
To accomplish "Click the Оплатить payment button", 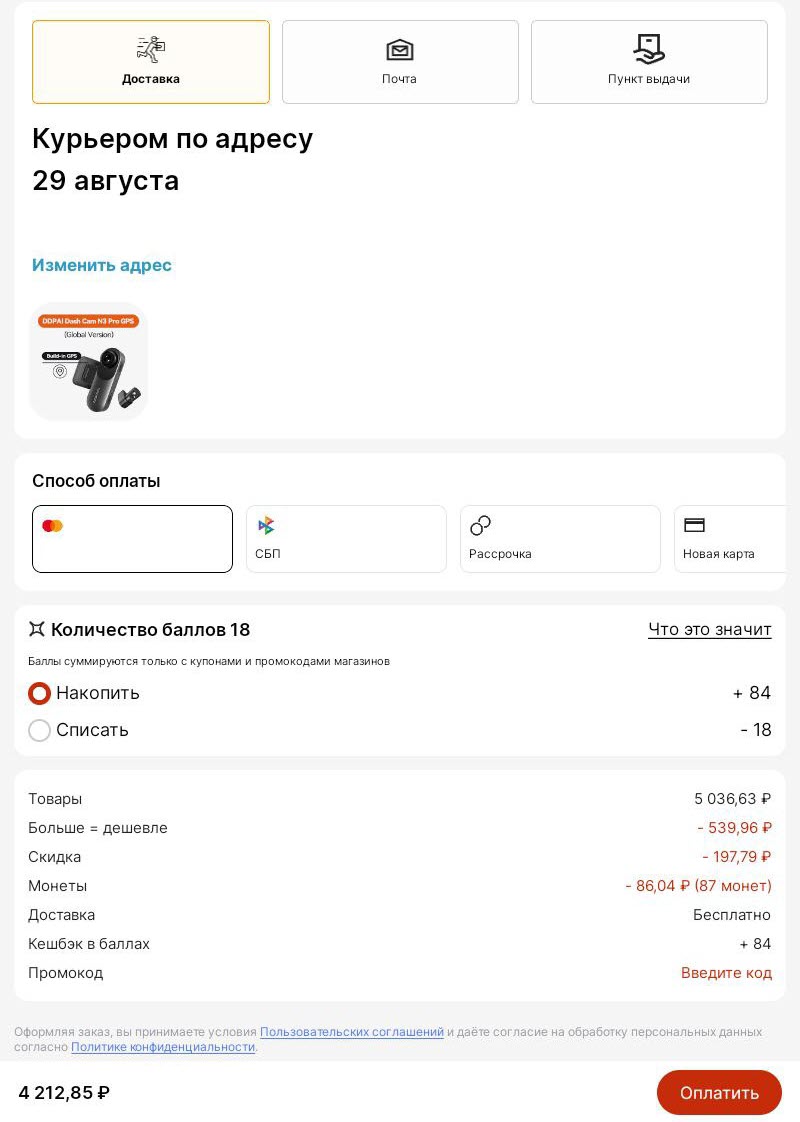I will pyautogui.click(x=718, y=1092).
